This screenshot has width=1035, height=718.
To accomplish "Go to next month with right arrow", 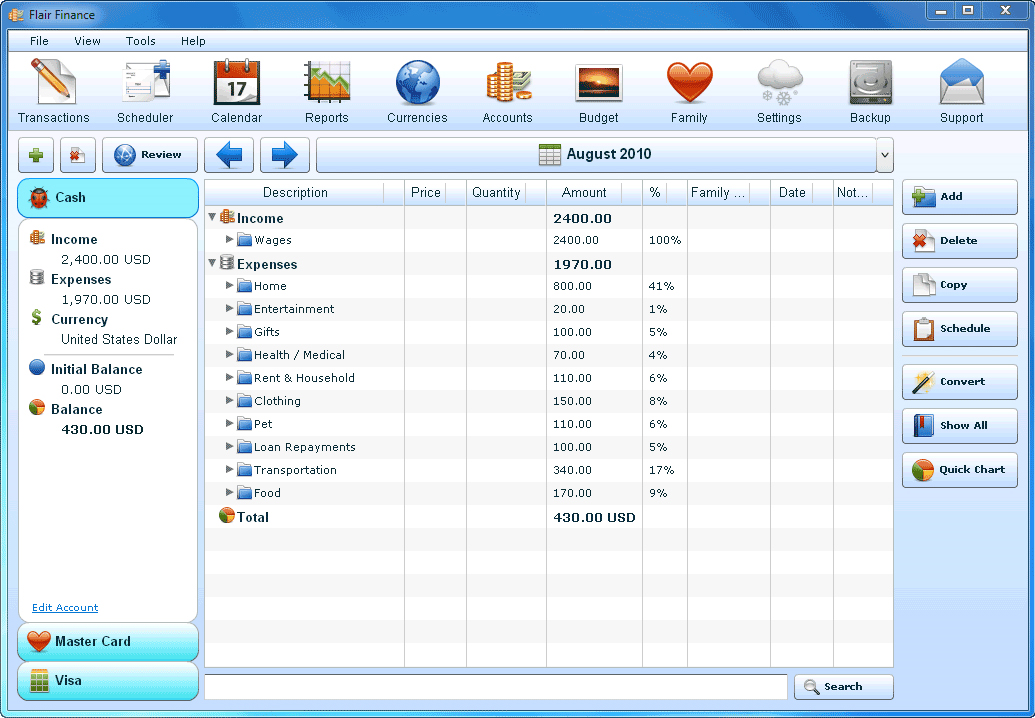I will pos(285,155).
